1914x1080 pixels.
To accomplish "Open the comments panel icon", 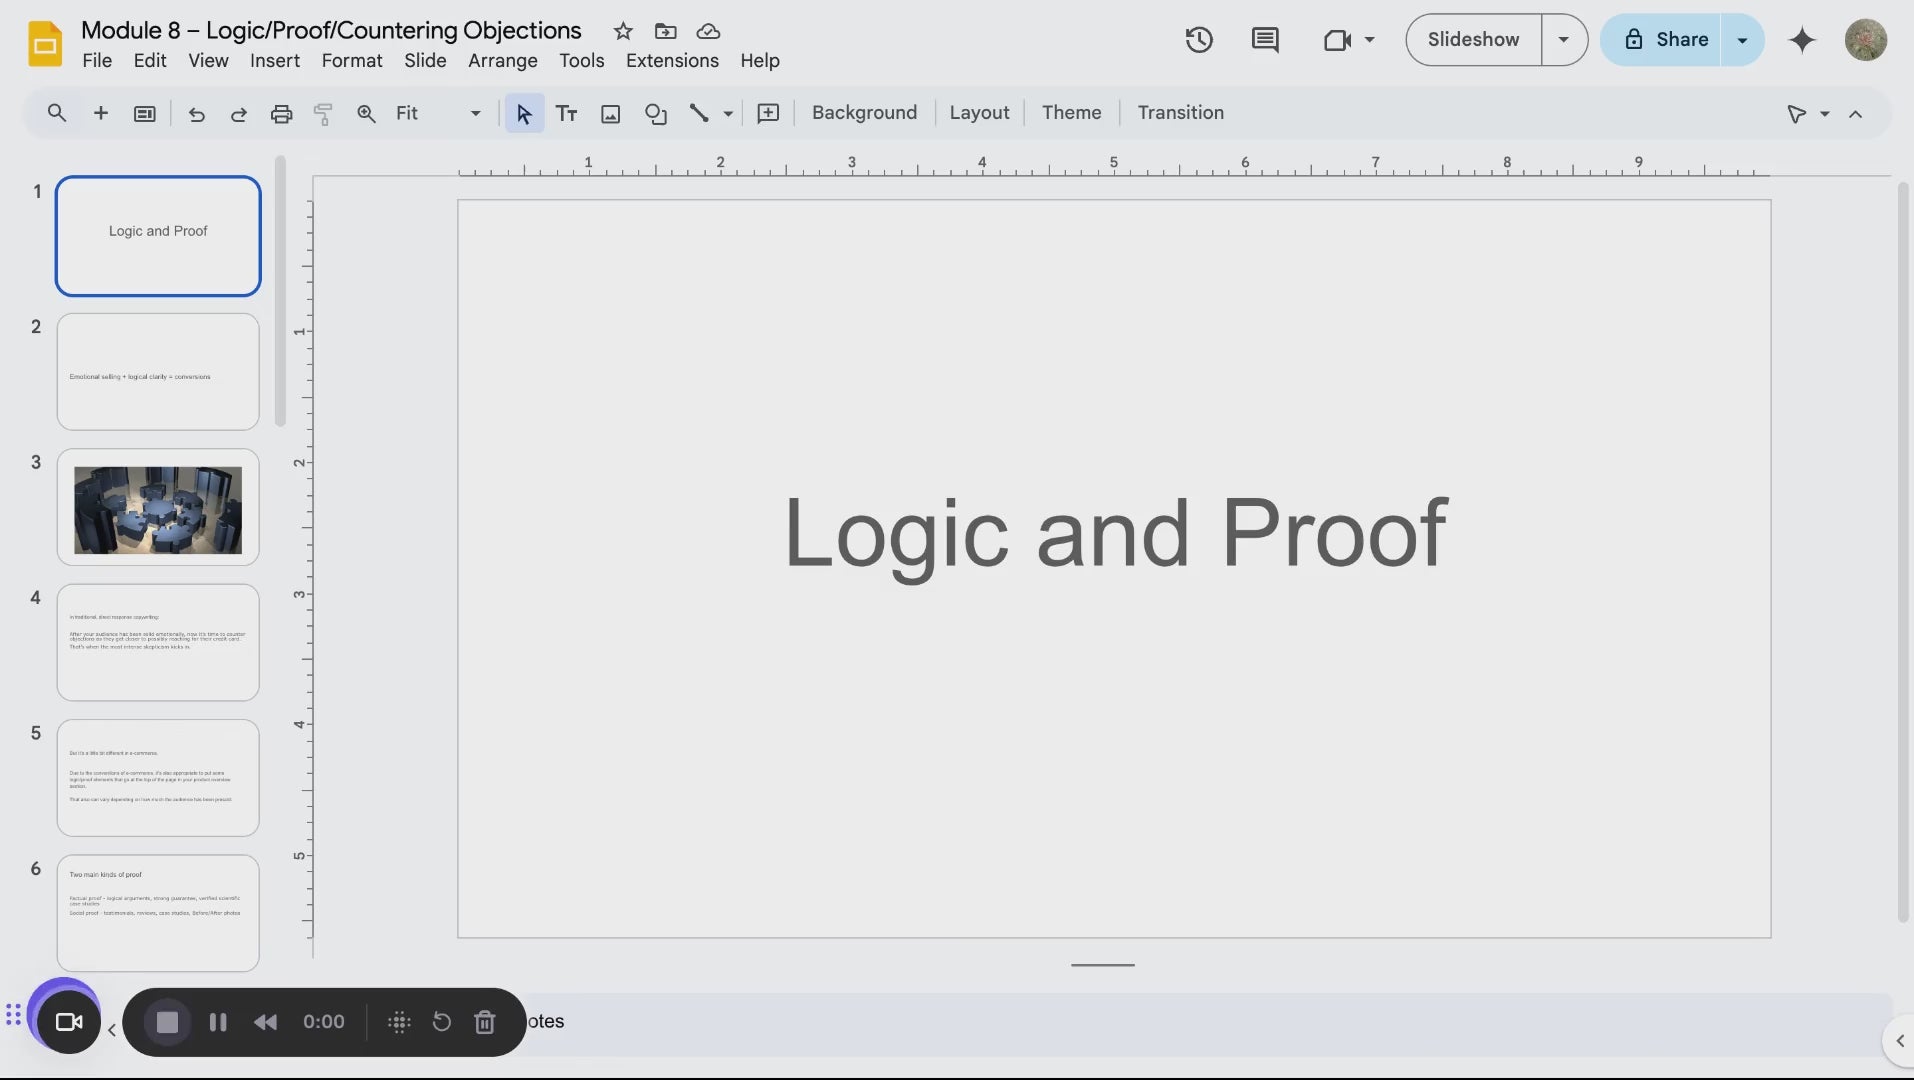I will point(1264,40).
